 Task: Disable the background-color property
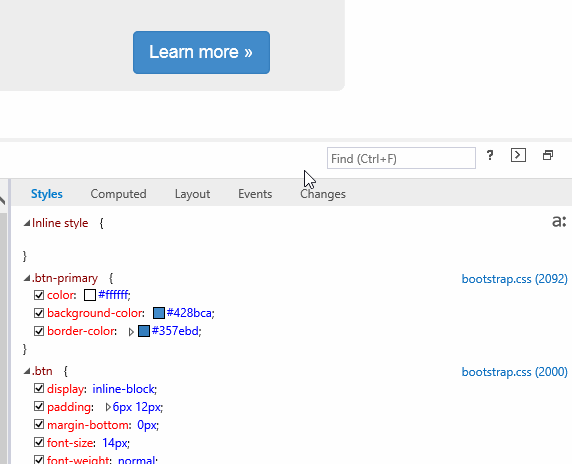39,313
